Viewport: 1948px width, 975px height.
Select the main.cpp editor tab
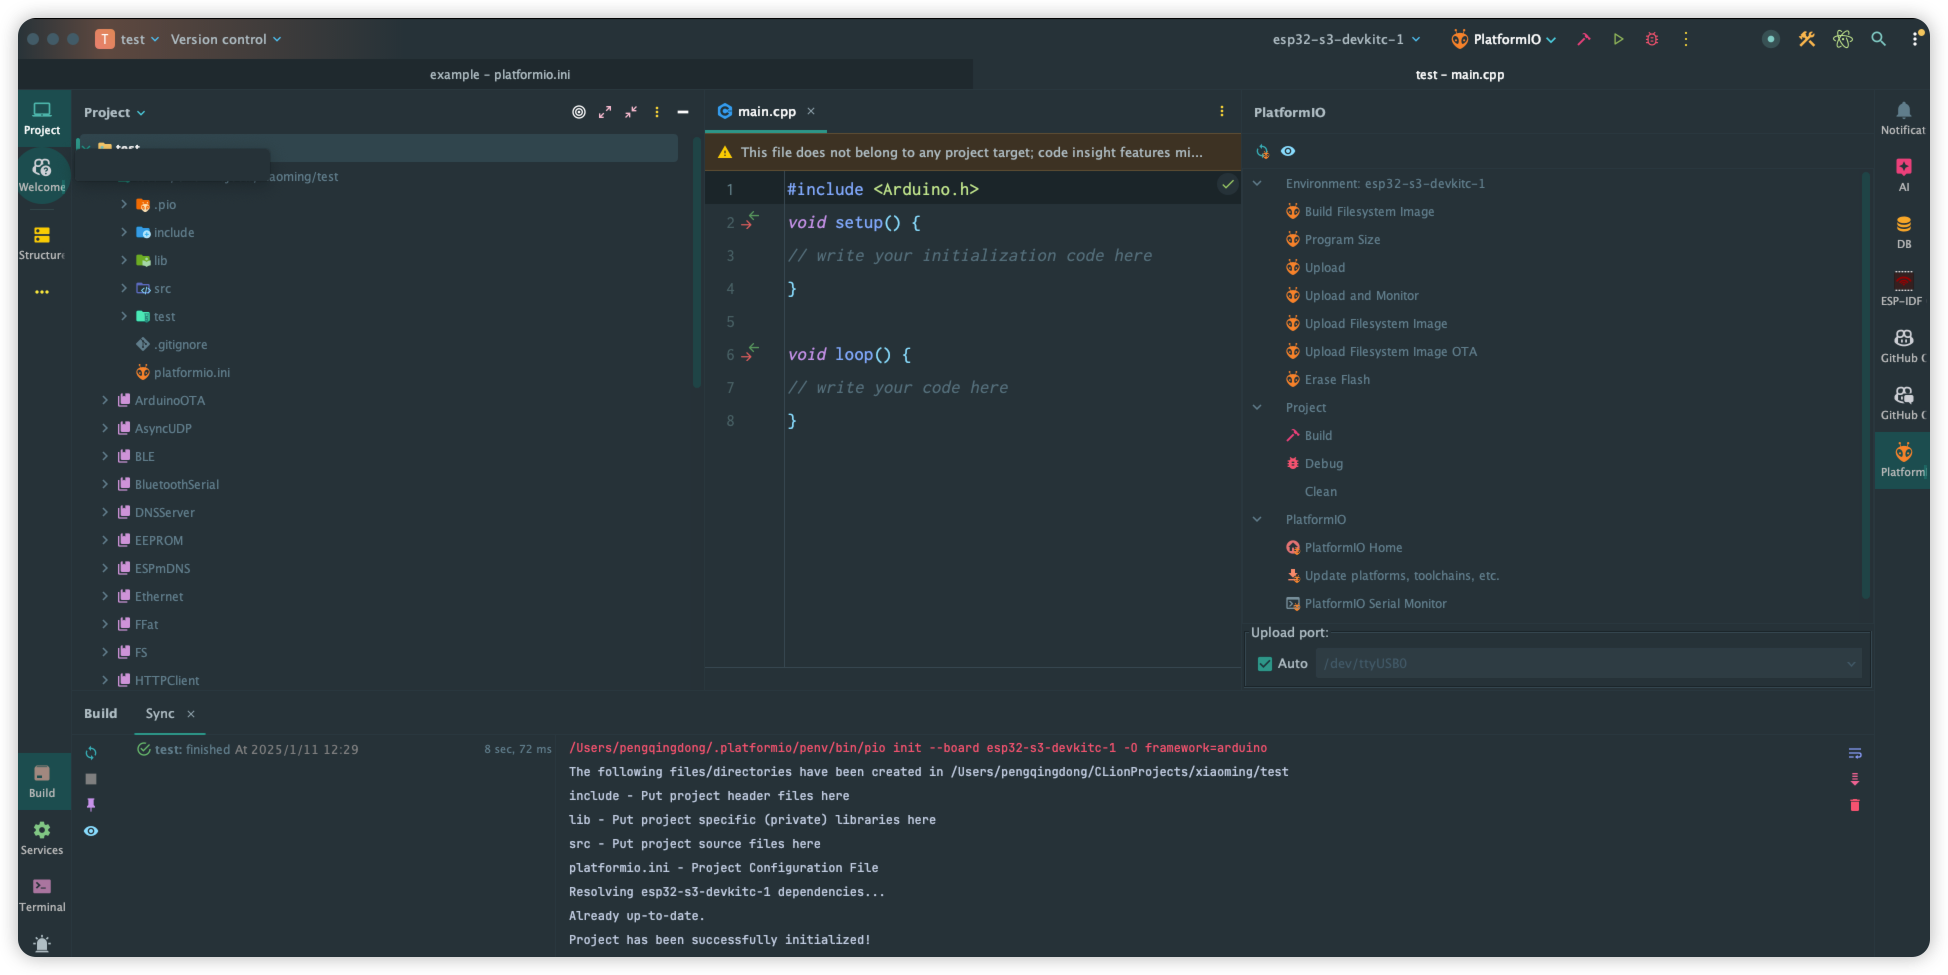click(766, 112)
